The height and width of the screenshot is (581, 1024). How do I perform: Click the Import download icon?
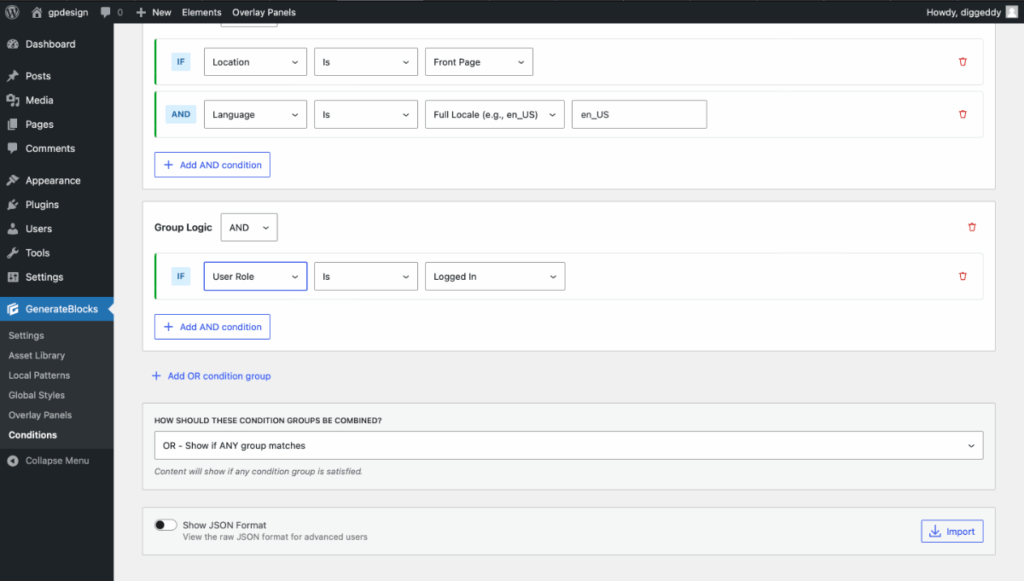click(x=935, y=531)
